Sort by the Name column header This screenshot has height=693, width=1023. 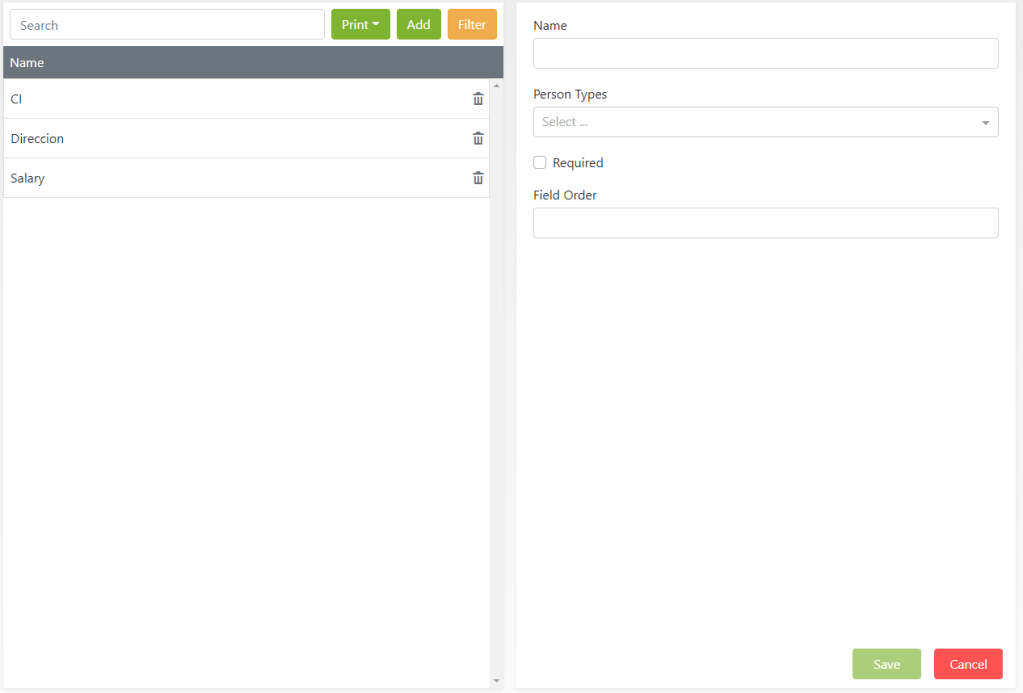tap(27, 63)
